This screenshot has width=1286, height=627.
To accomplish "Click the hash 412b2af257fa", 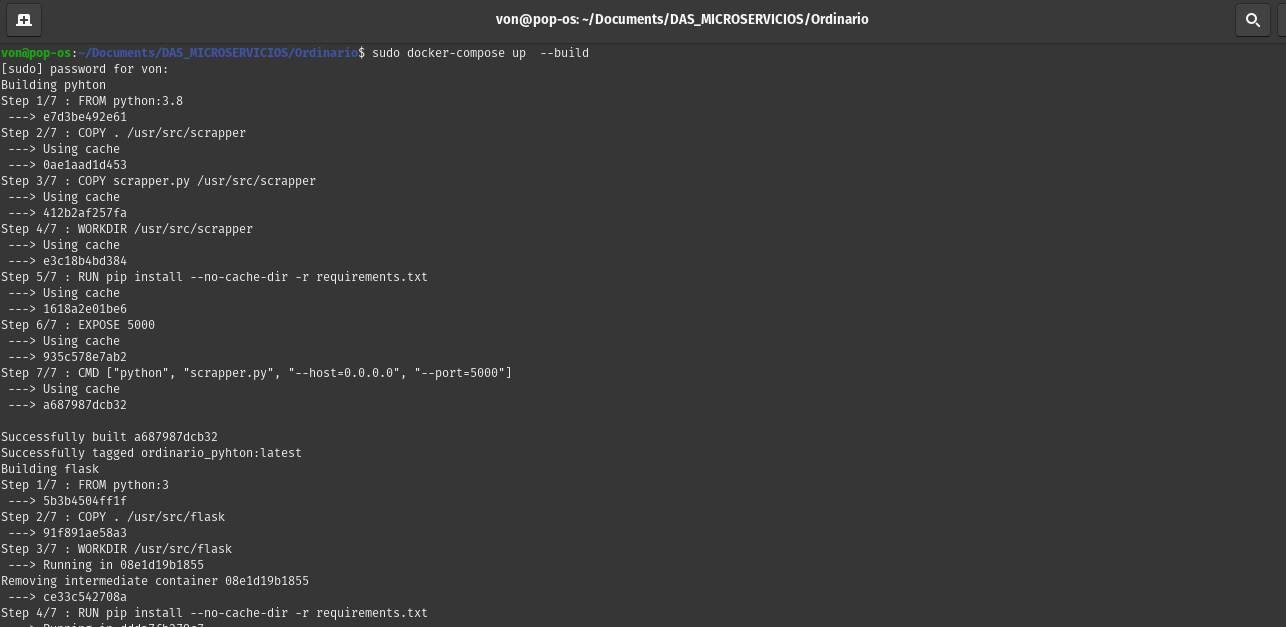I will (x=85, y=213).
